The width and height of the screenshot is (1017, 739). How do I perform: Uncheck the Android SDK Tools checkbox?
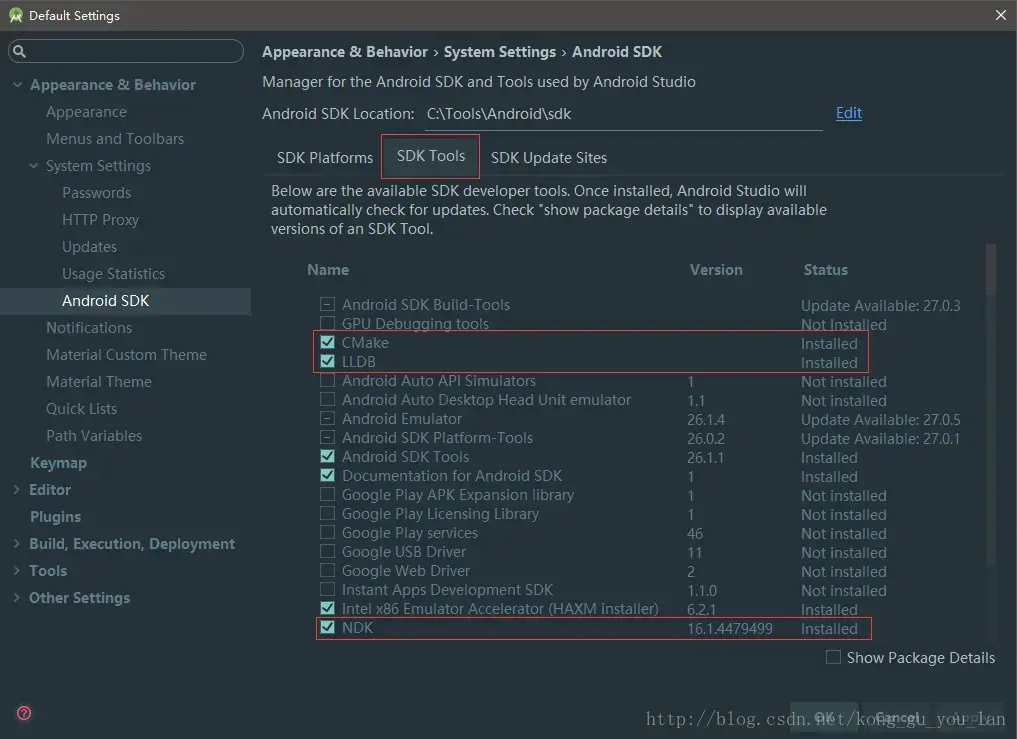328,456
